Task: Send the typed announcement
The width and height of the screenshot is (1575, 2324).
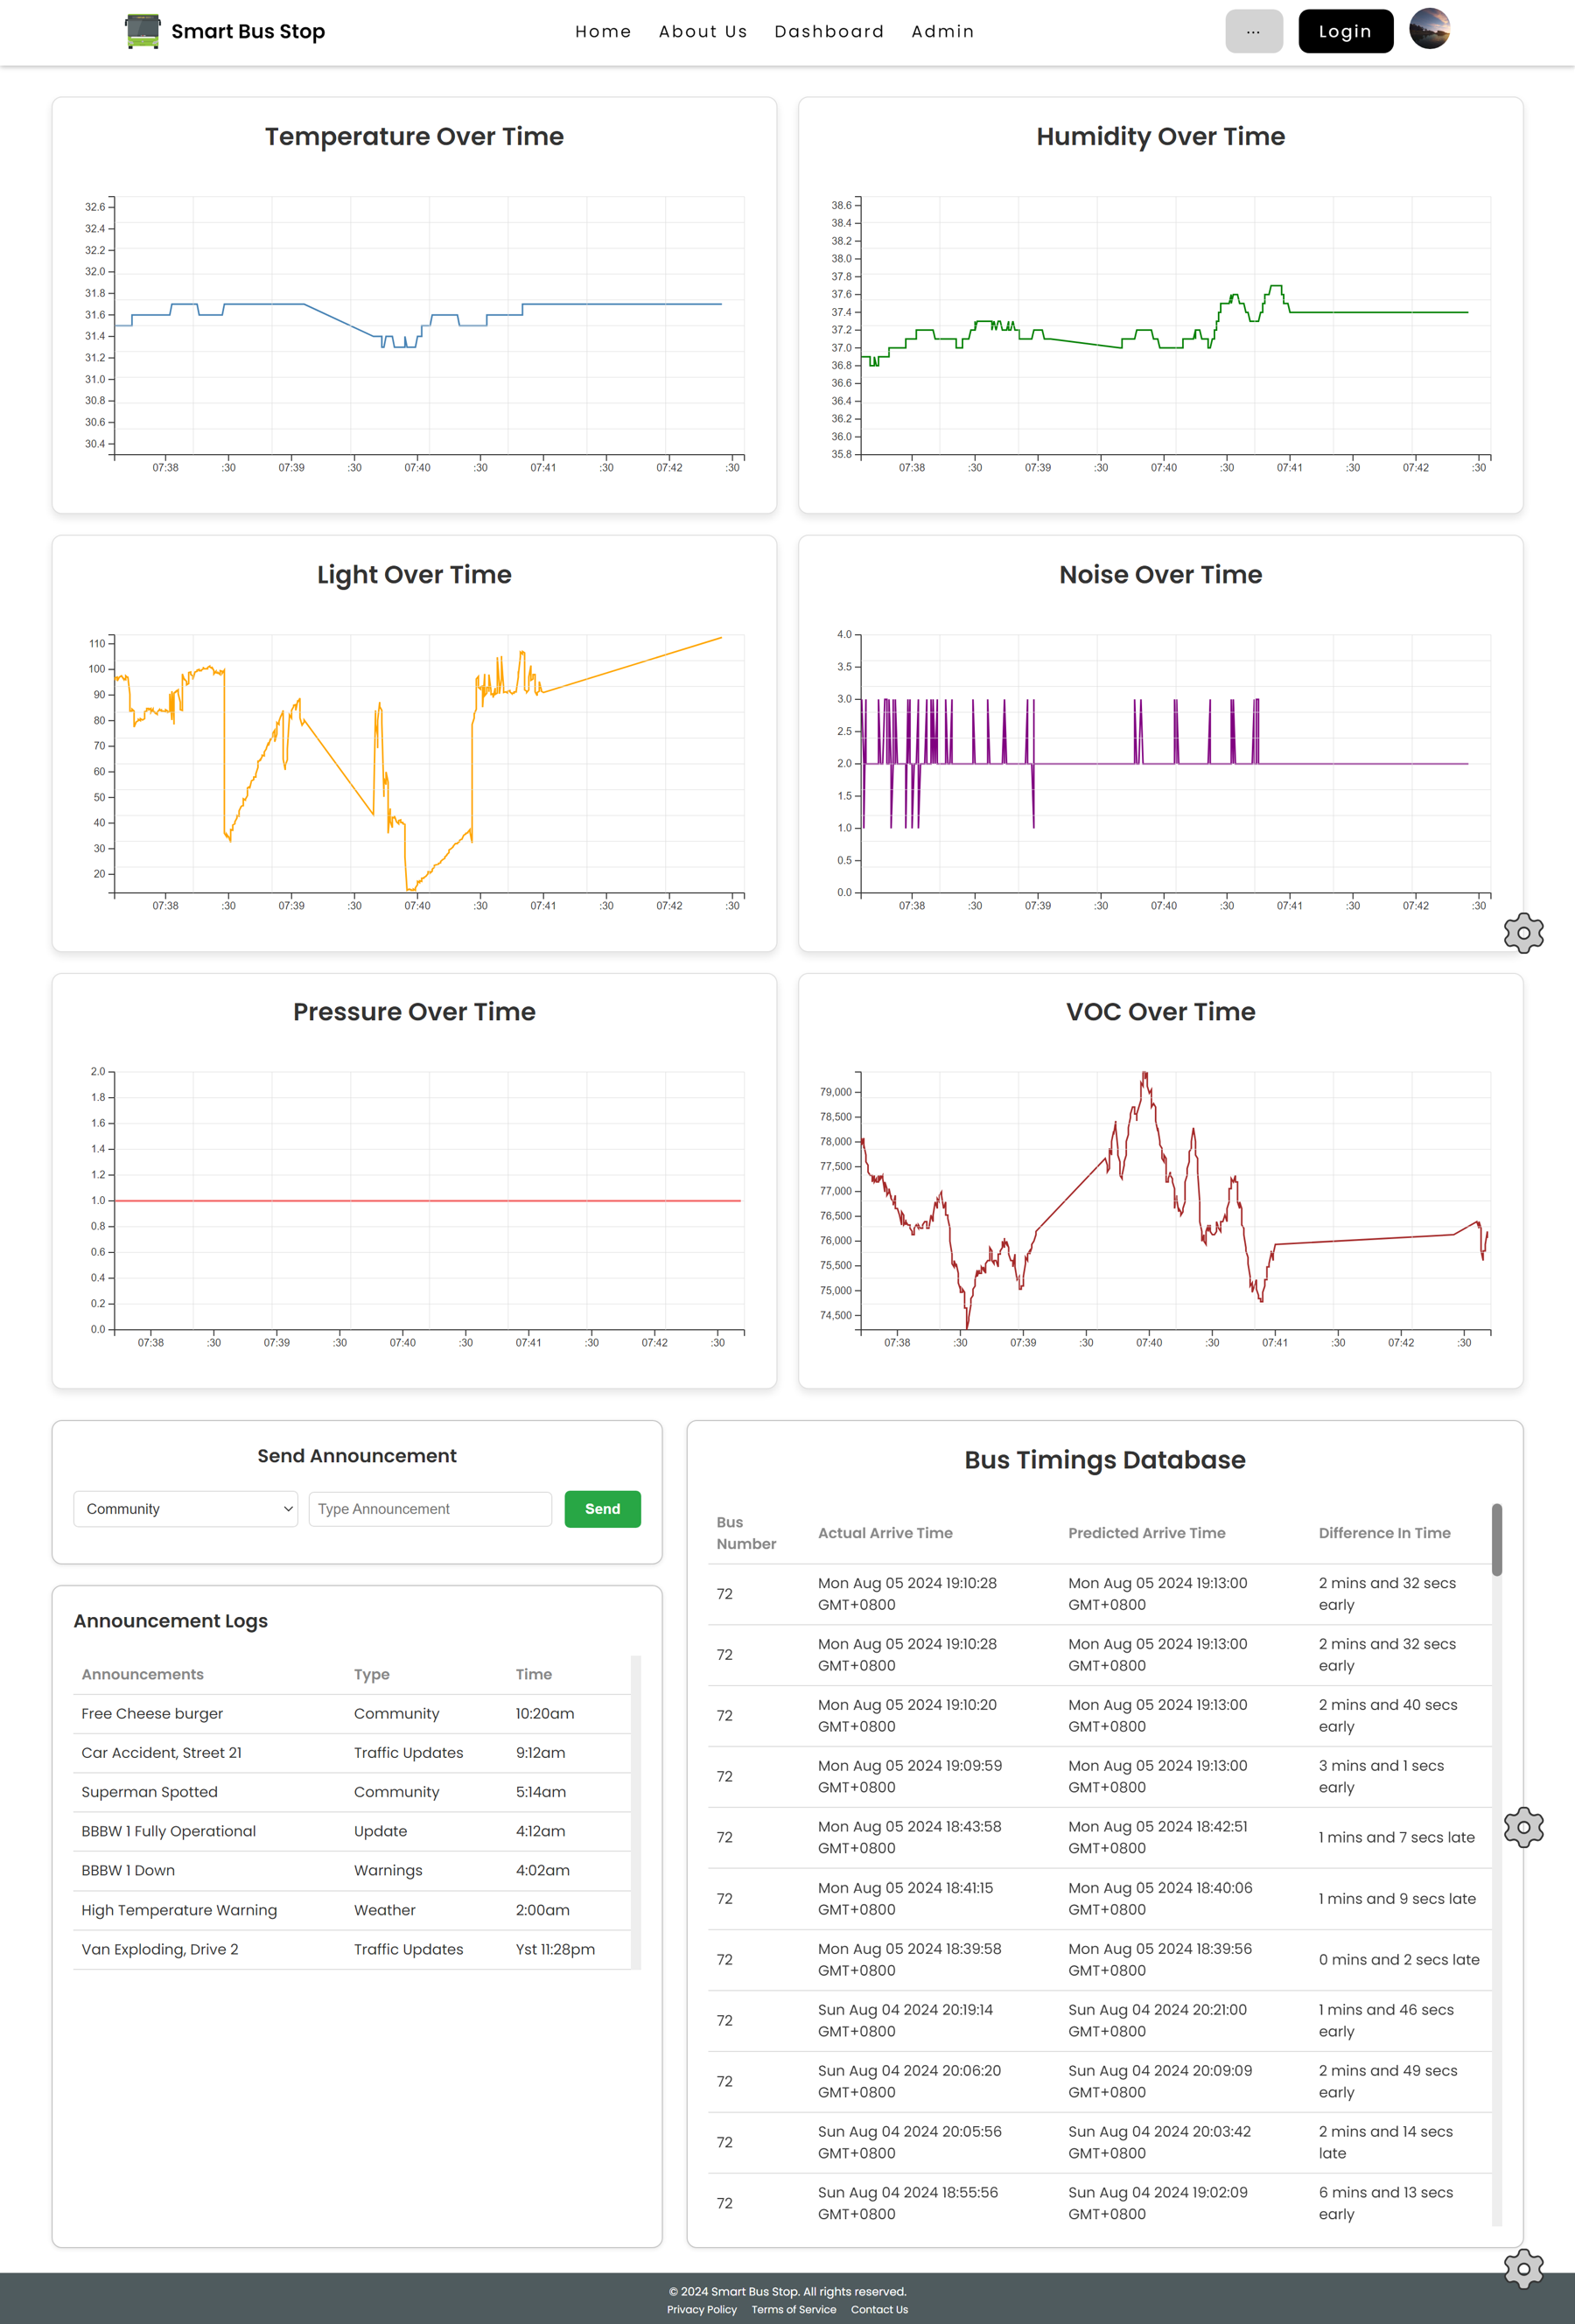Action: (x=602, y=1509)
